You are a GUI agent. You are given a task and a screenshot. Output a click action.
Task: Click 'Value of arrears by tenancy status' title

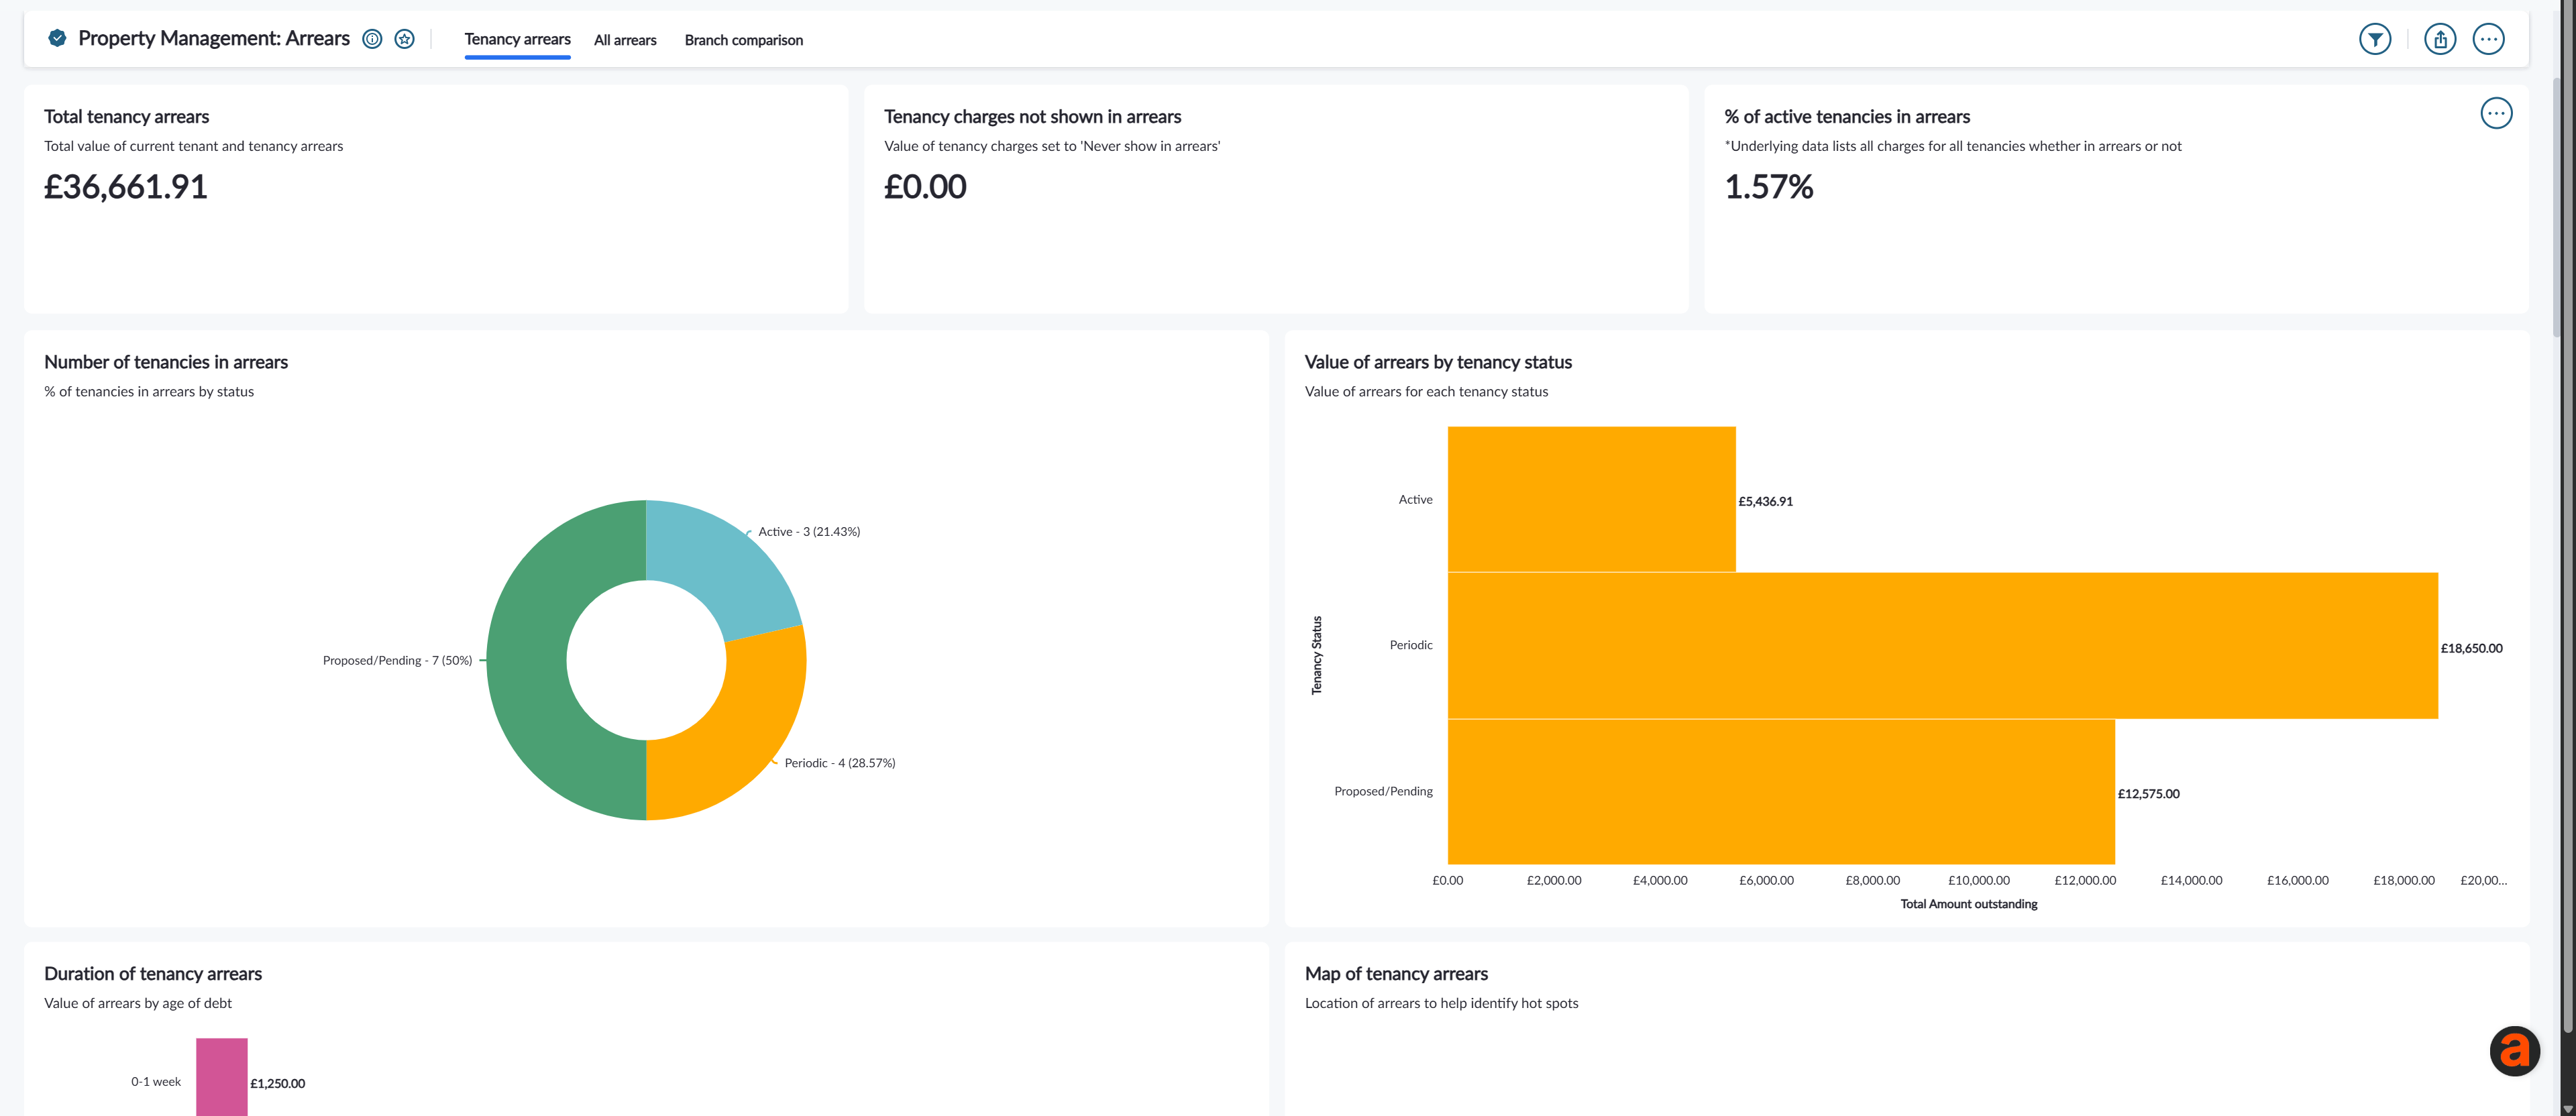1438,362
